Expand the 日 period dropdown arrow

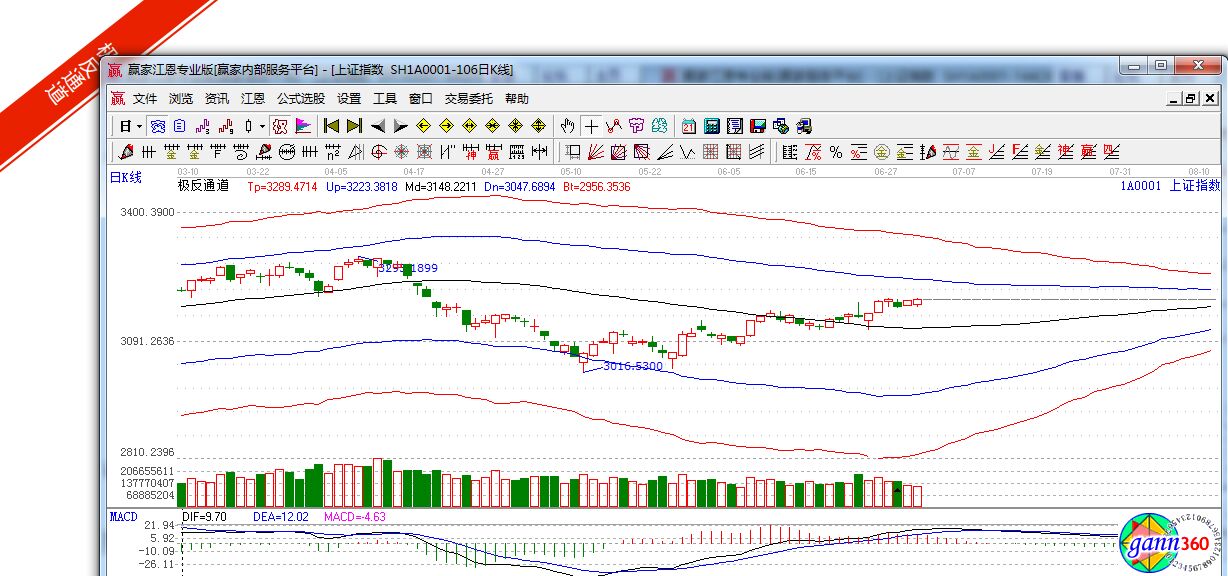(138, 126)
